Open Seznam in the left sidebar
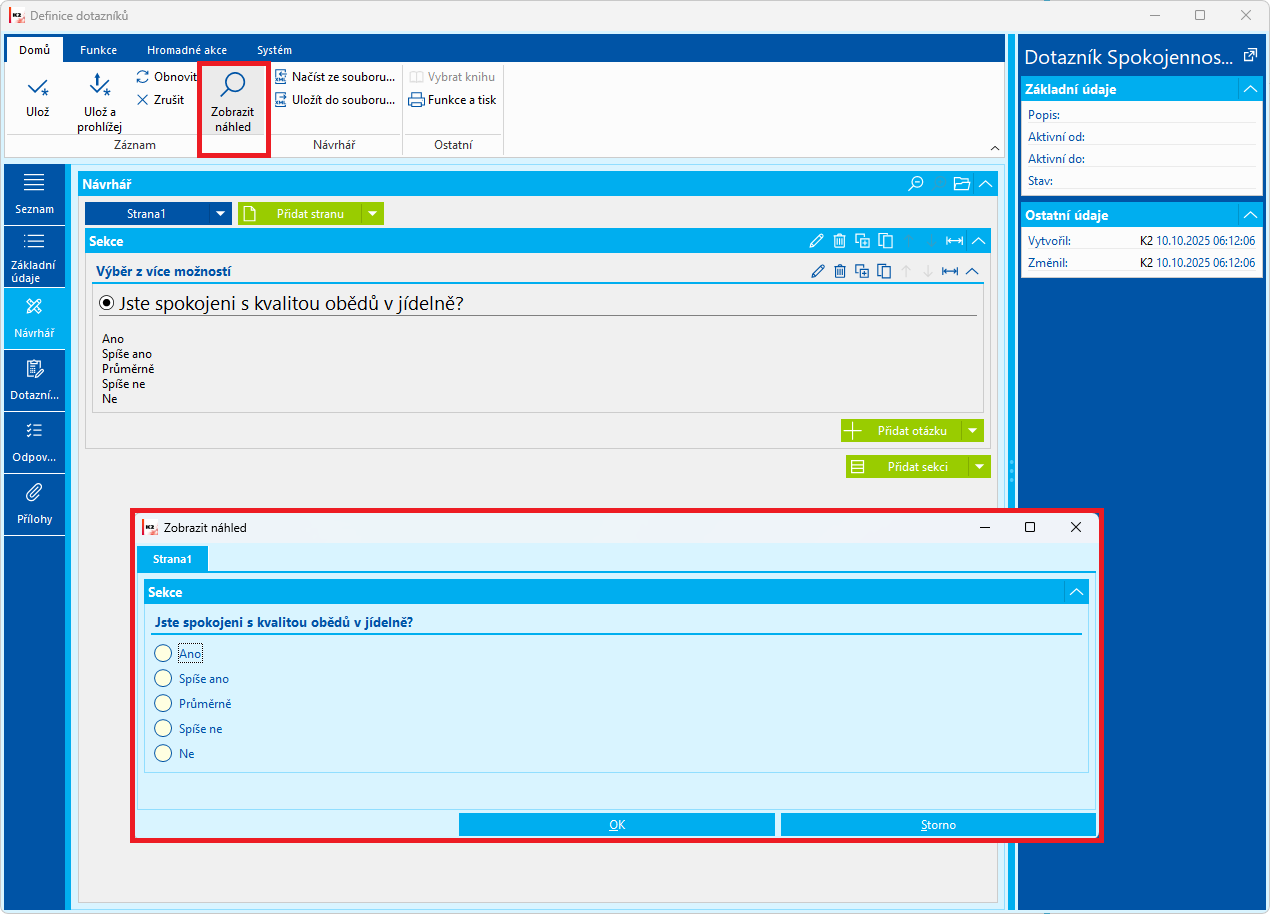This screenshot has width=1270, height=914. 34,195
